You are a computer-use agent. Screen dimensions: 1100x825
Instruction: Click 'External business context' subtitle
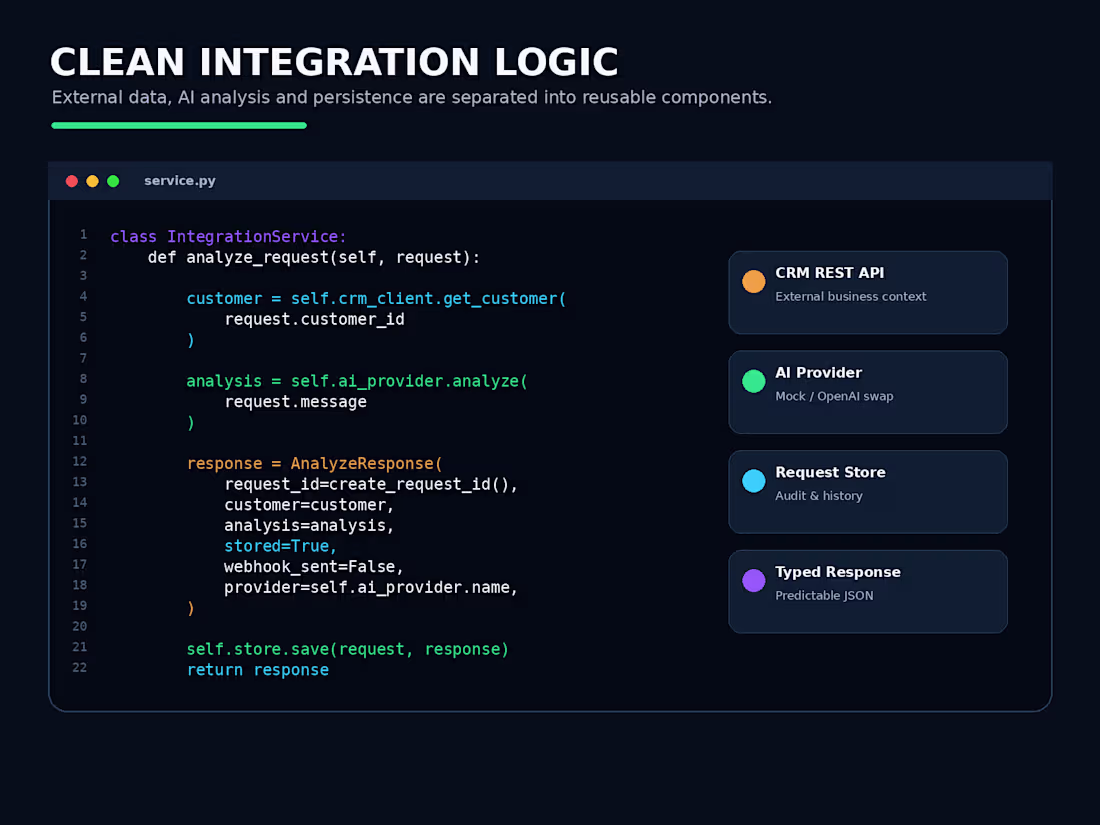[850, 297]
